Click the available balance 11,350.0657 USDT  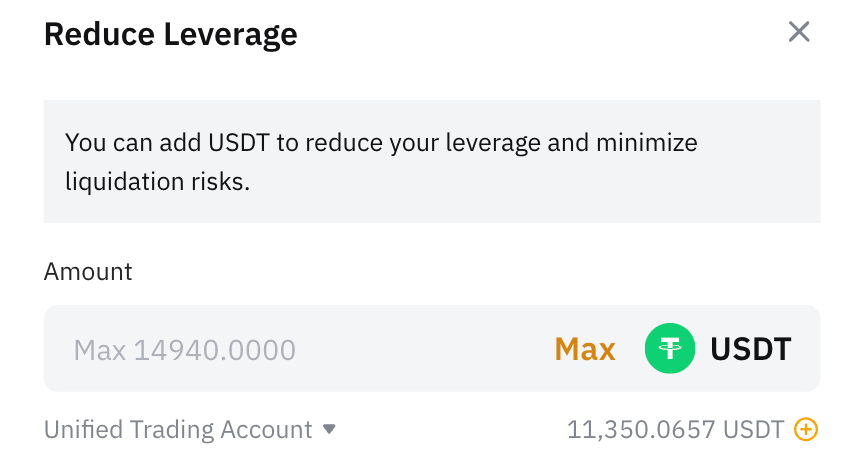coord(675,430)
